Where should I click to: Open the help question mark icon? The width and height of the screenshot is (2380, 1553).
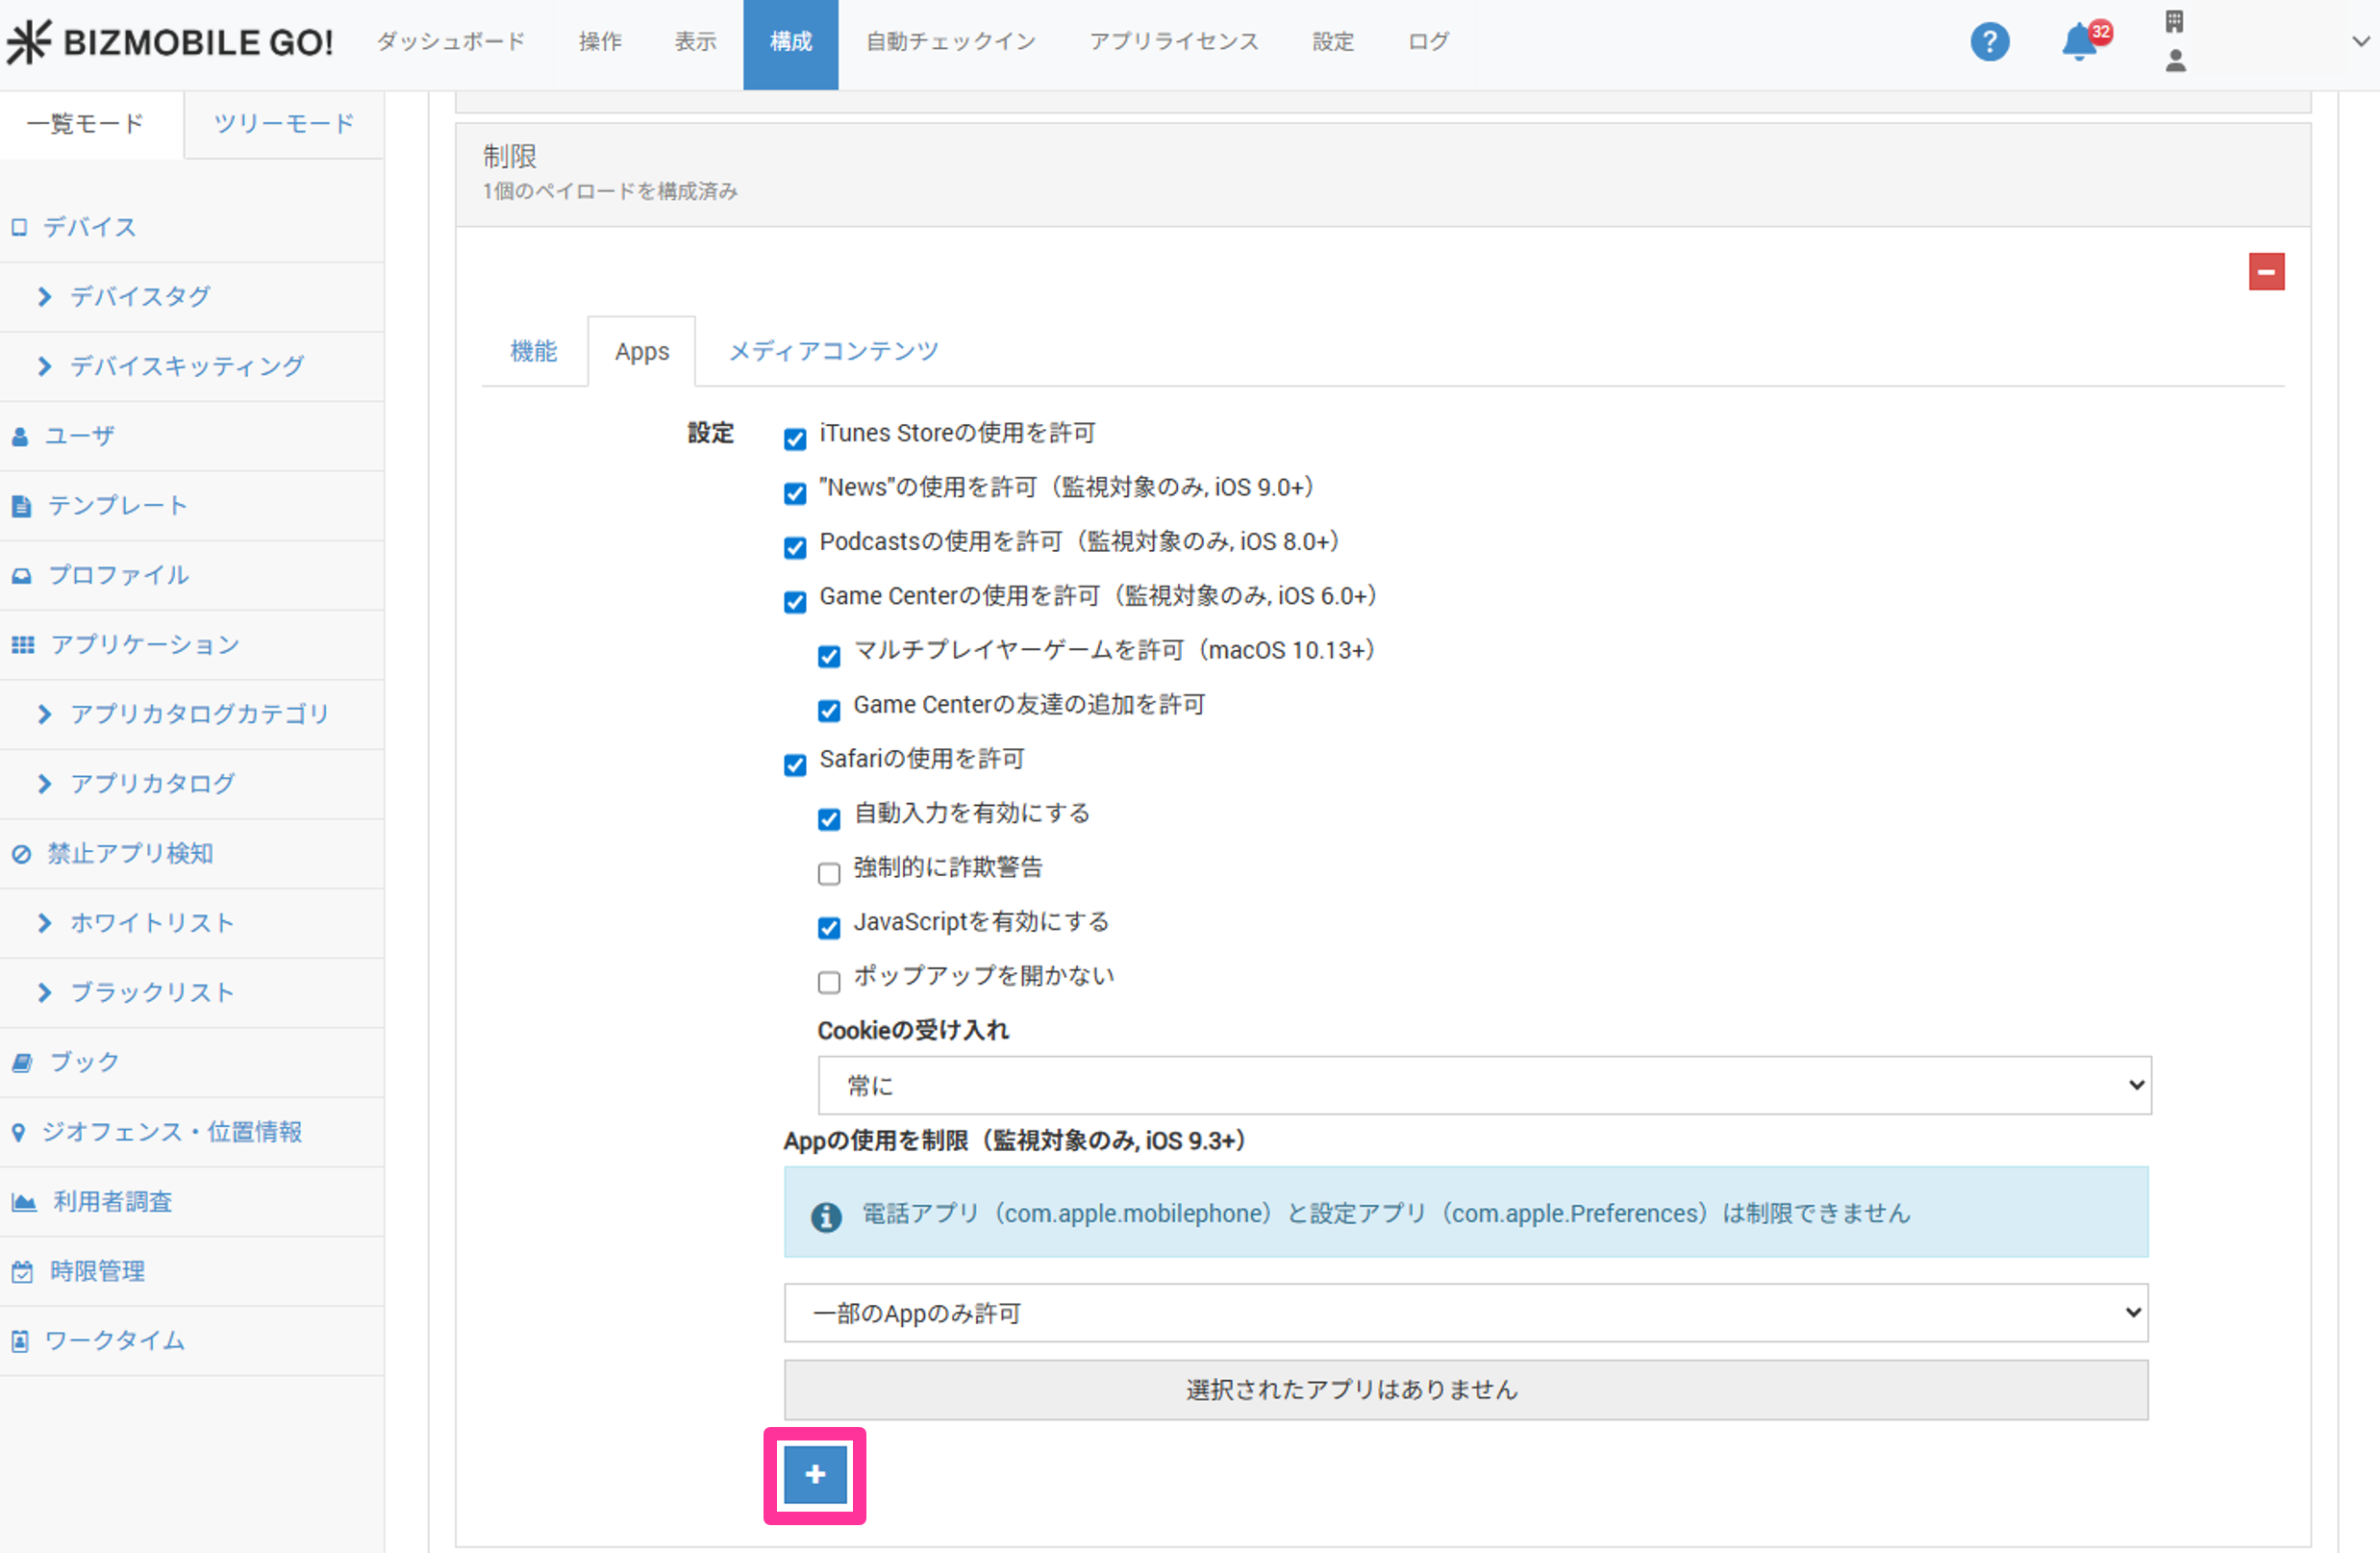pyautogui.click(x=1989, y=42)
